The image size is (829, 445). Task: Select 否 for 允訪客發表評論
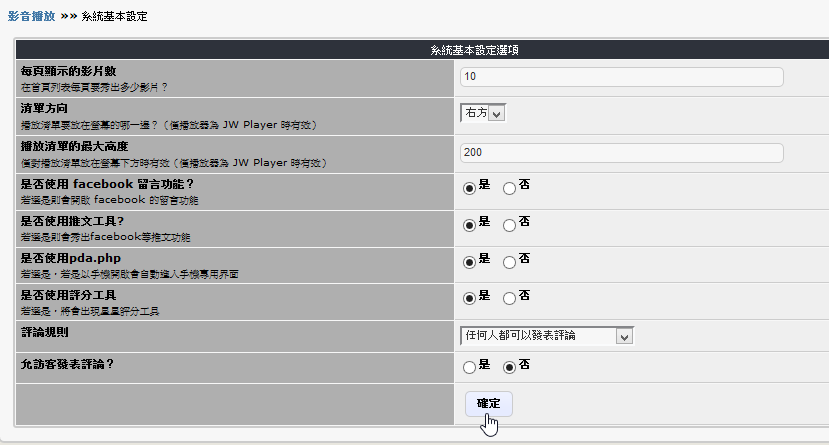pyautogui.click(x=509, y=368)
